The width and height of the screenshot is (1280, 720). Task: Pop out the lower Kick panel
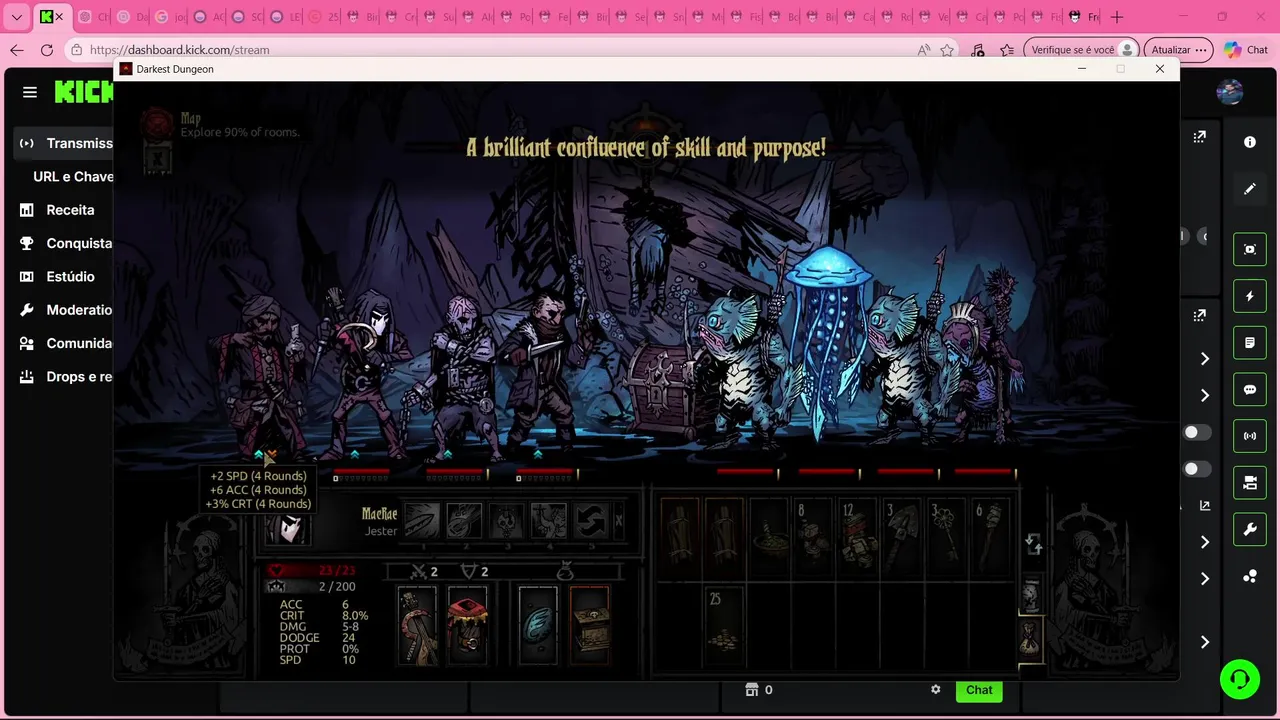(x=1199, y=315)
